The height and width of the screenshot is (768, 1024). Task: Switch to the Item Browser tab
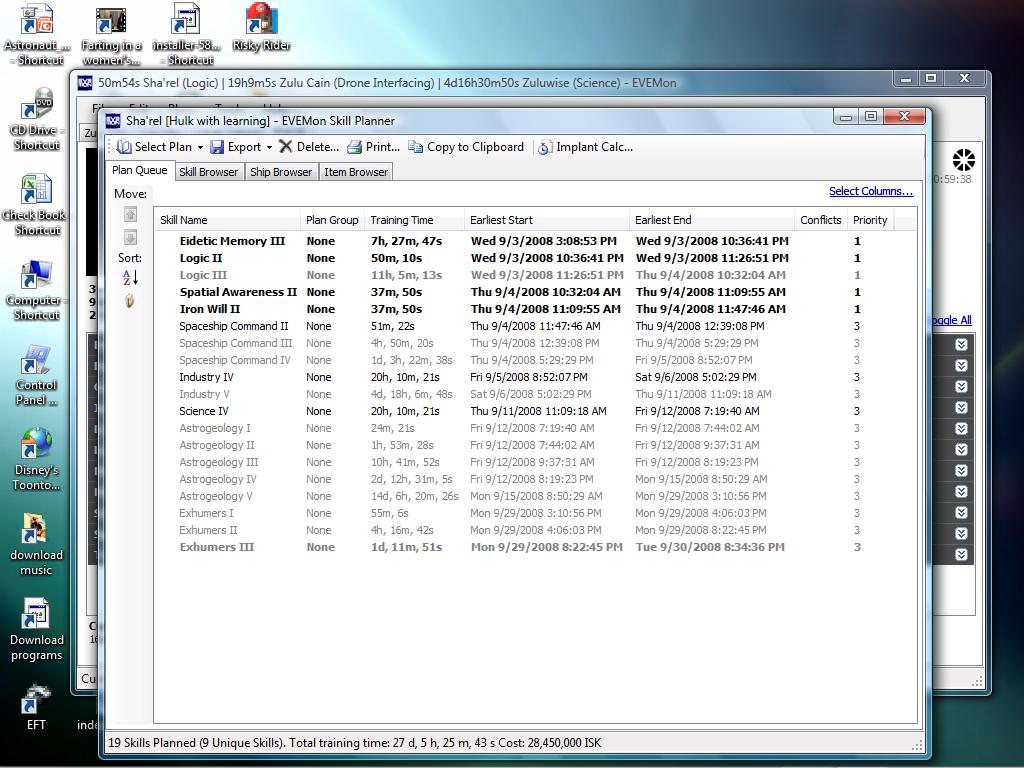(x=355, y=172)
